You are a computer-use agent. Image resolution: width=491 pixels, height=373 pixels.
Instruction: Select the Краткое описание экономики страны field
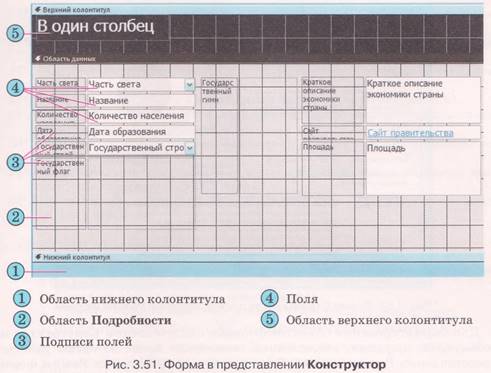point(423,100)
